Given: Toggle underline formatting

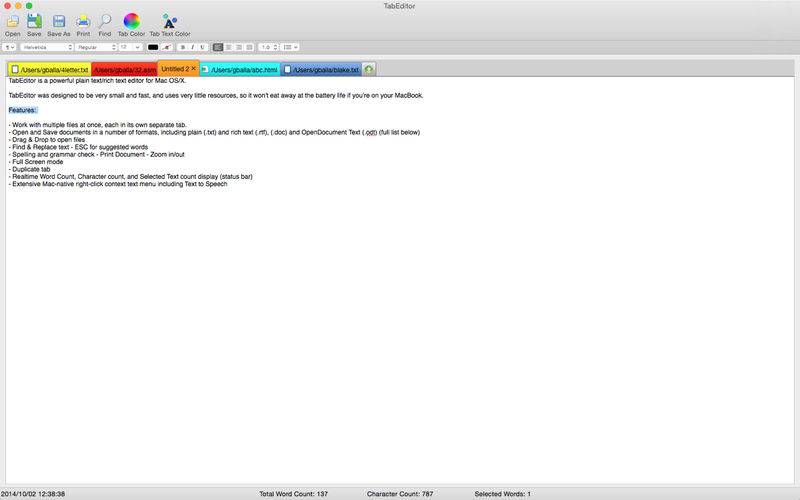Looking at the screenshot, I should tap(202, 47).
